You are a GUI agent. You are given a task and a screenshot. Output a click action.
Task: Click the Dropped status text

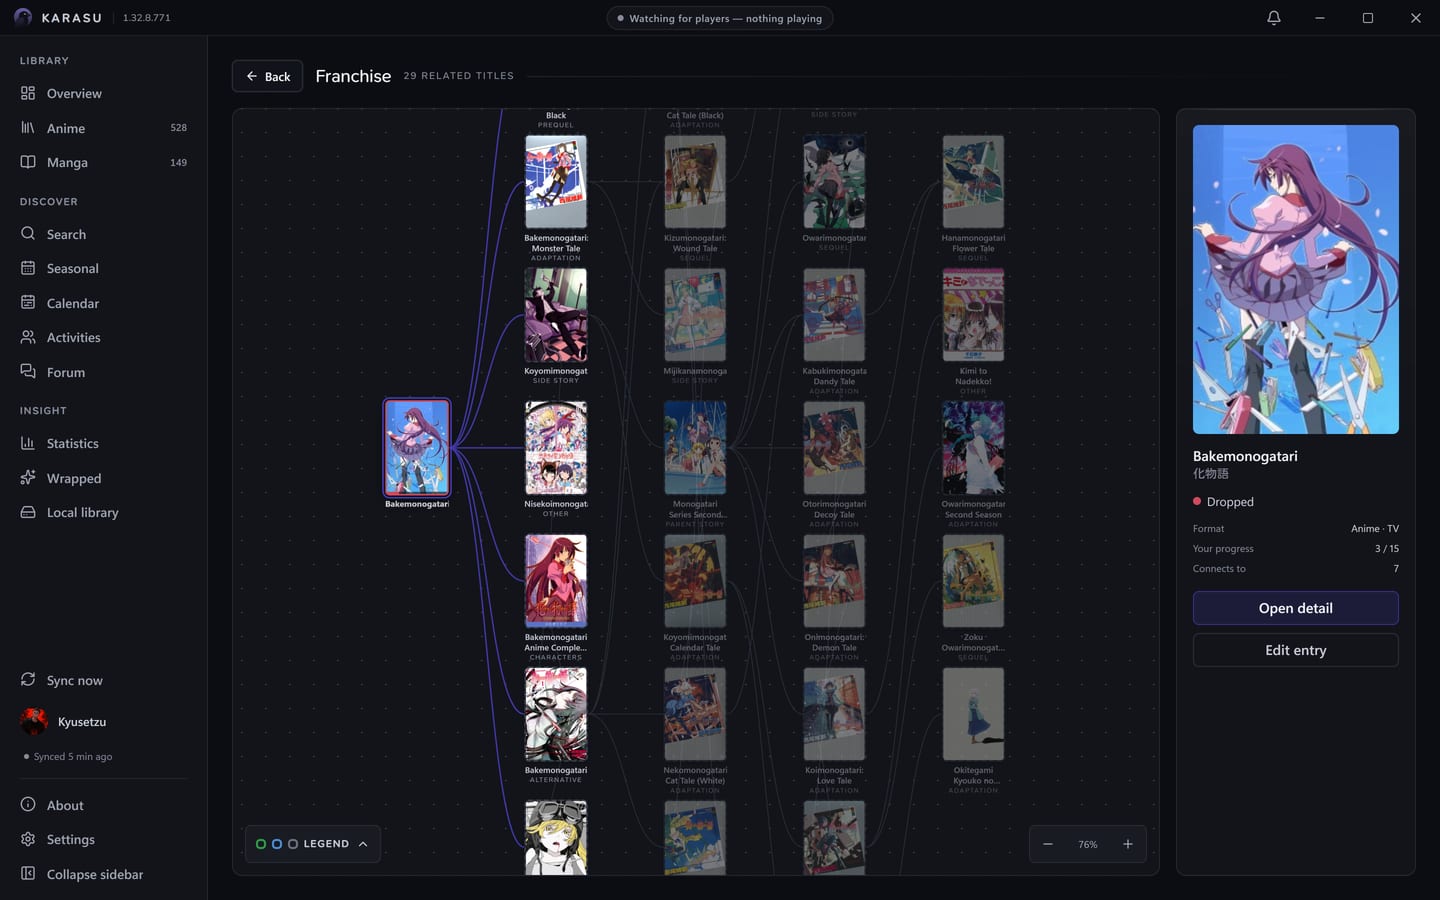[1230, 502]
